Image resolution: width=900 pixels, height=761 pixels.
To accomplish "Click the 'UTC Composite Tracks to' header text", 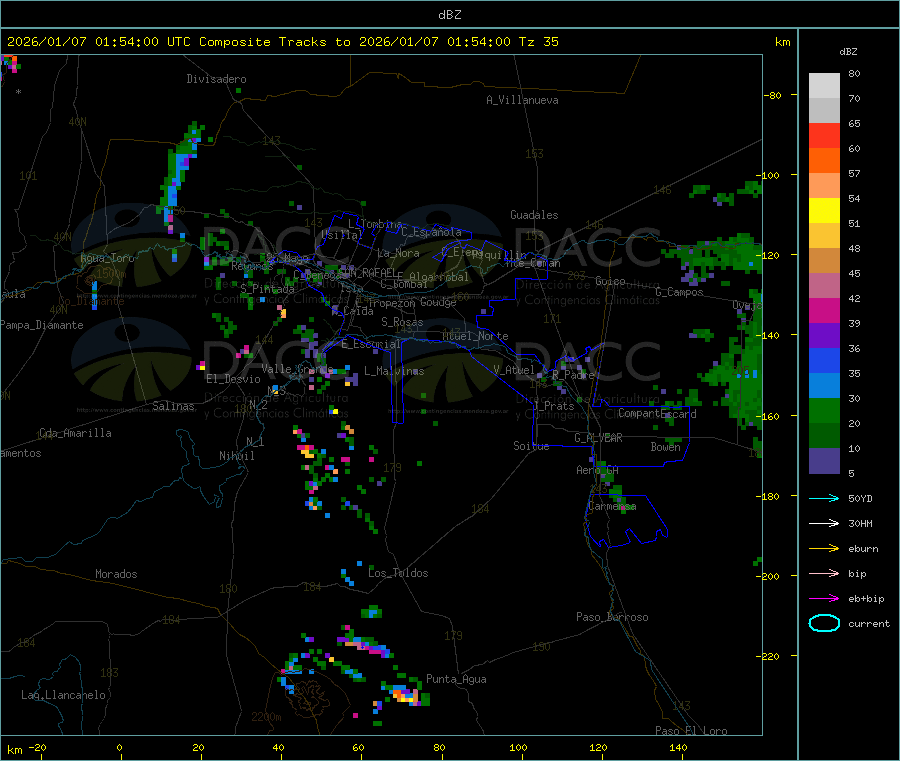I will point(258,42).
